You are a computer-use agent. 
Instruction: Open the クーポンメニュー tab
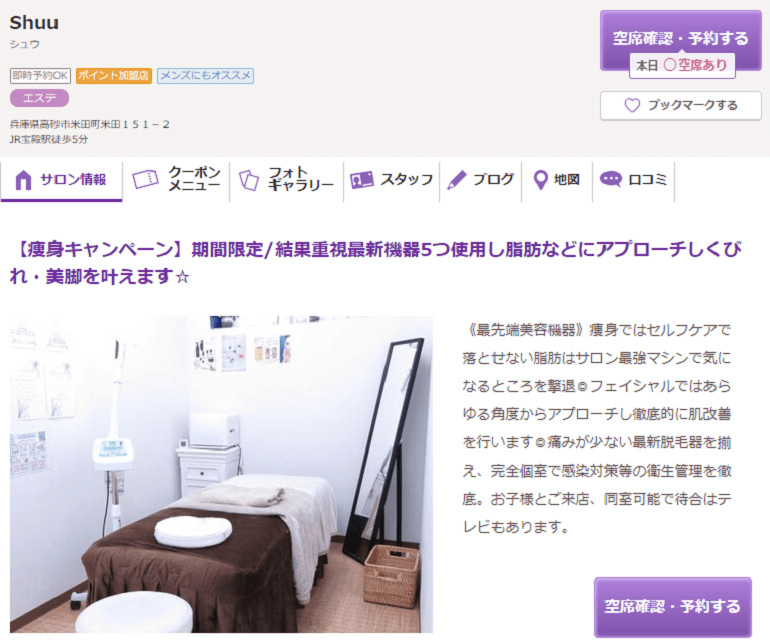[176, 180]
